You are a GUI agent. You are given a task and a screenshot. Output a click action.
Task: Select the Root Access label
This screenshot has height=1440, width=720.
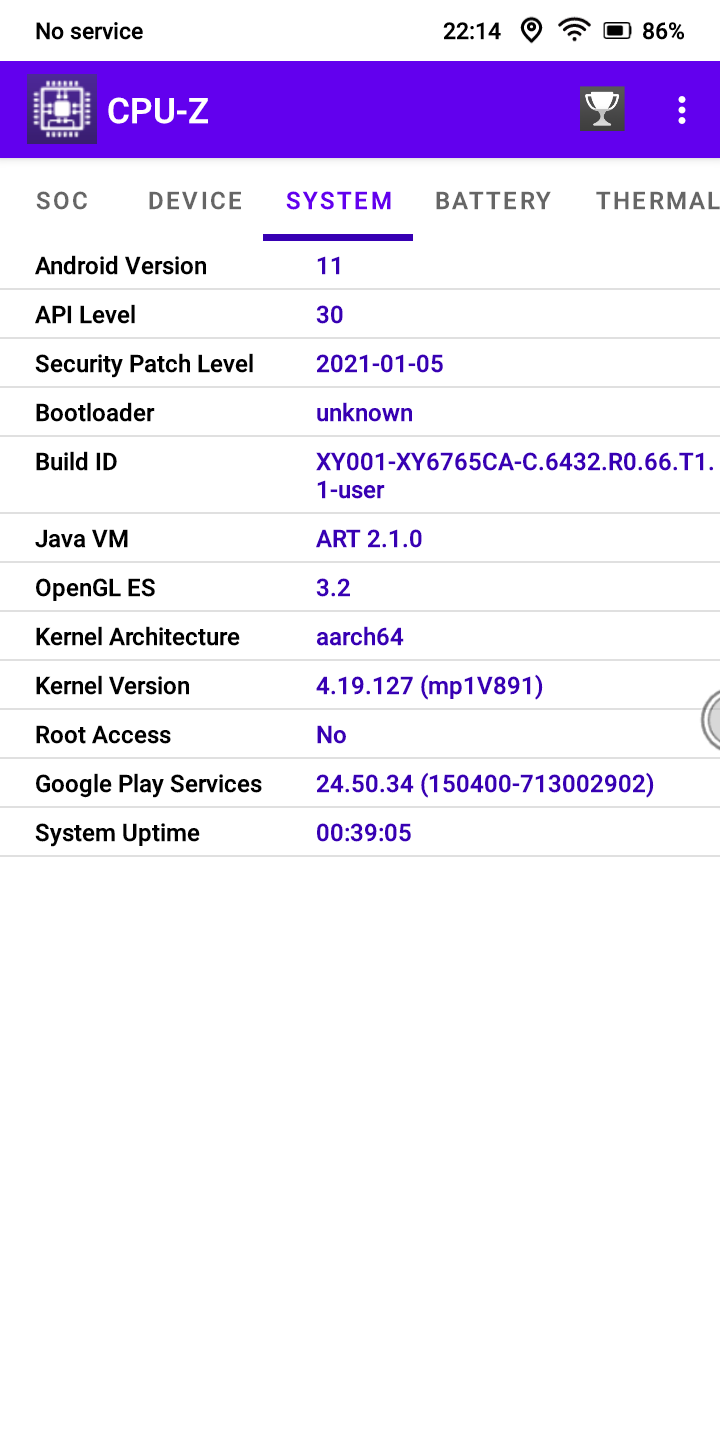(103, 735)
